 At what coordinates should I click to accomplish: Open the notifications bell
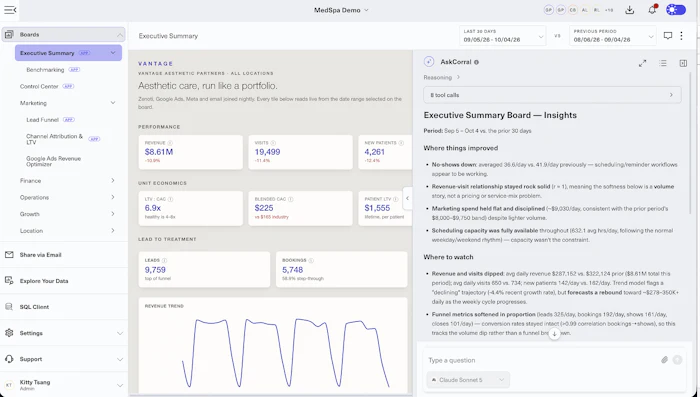click(x=652, y=10)
